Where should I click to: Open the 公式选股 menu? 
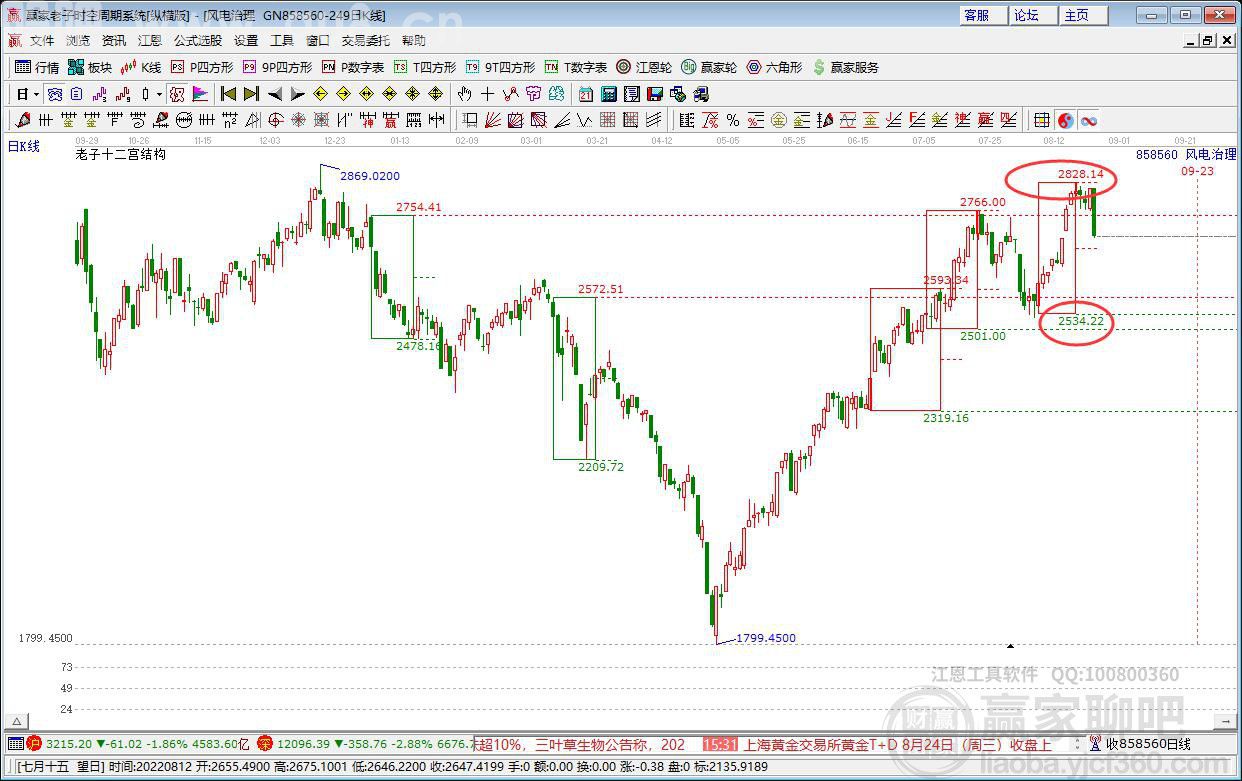(198, 41)
